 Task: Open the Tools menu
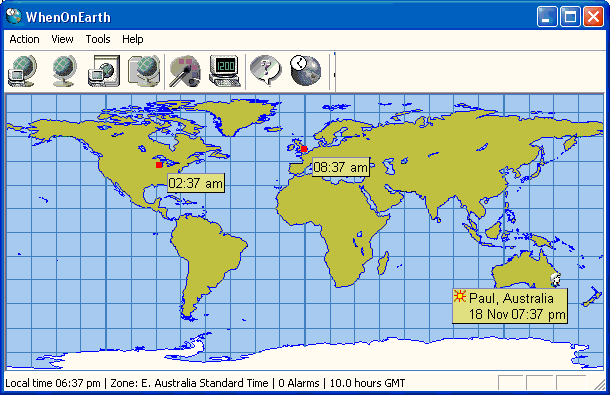pyautogui.click(x=98, y=39)
